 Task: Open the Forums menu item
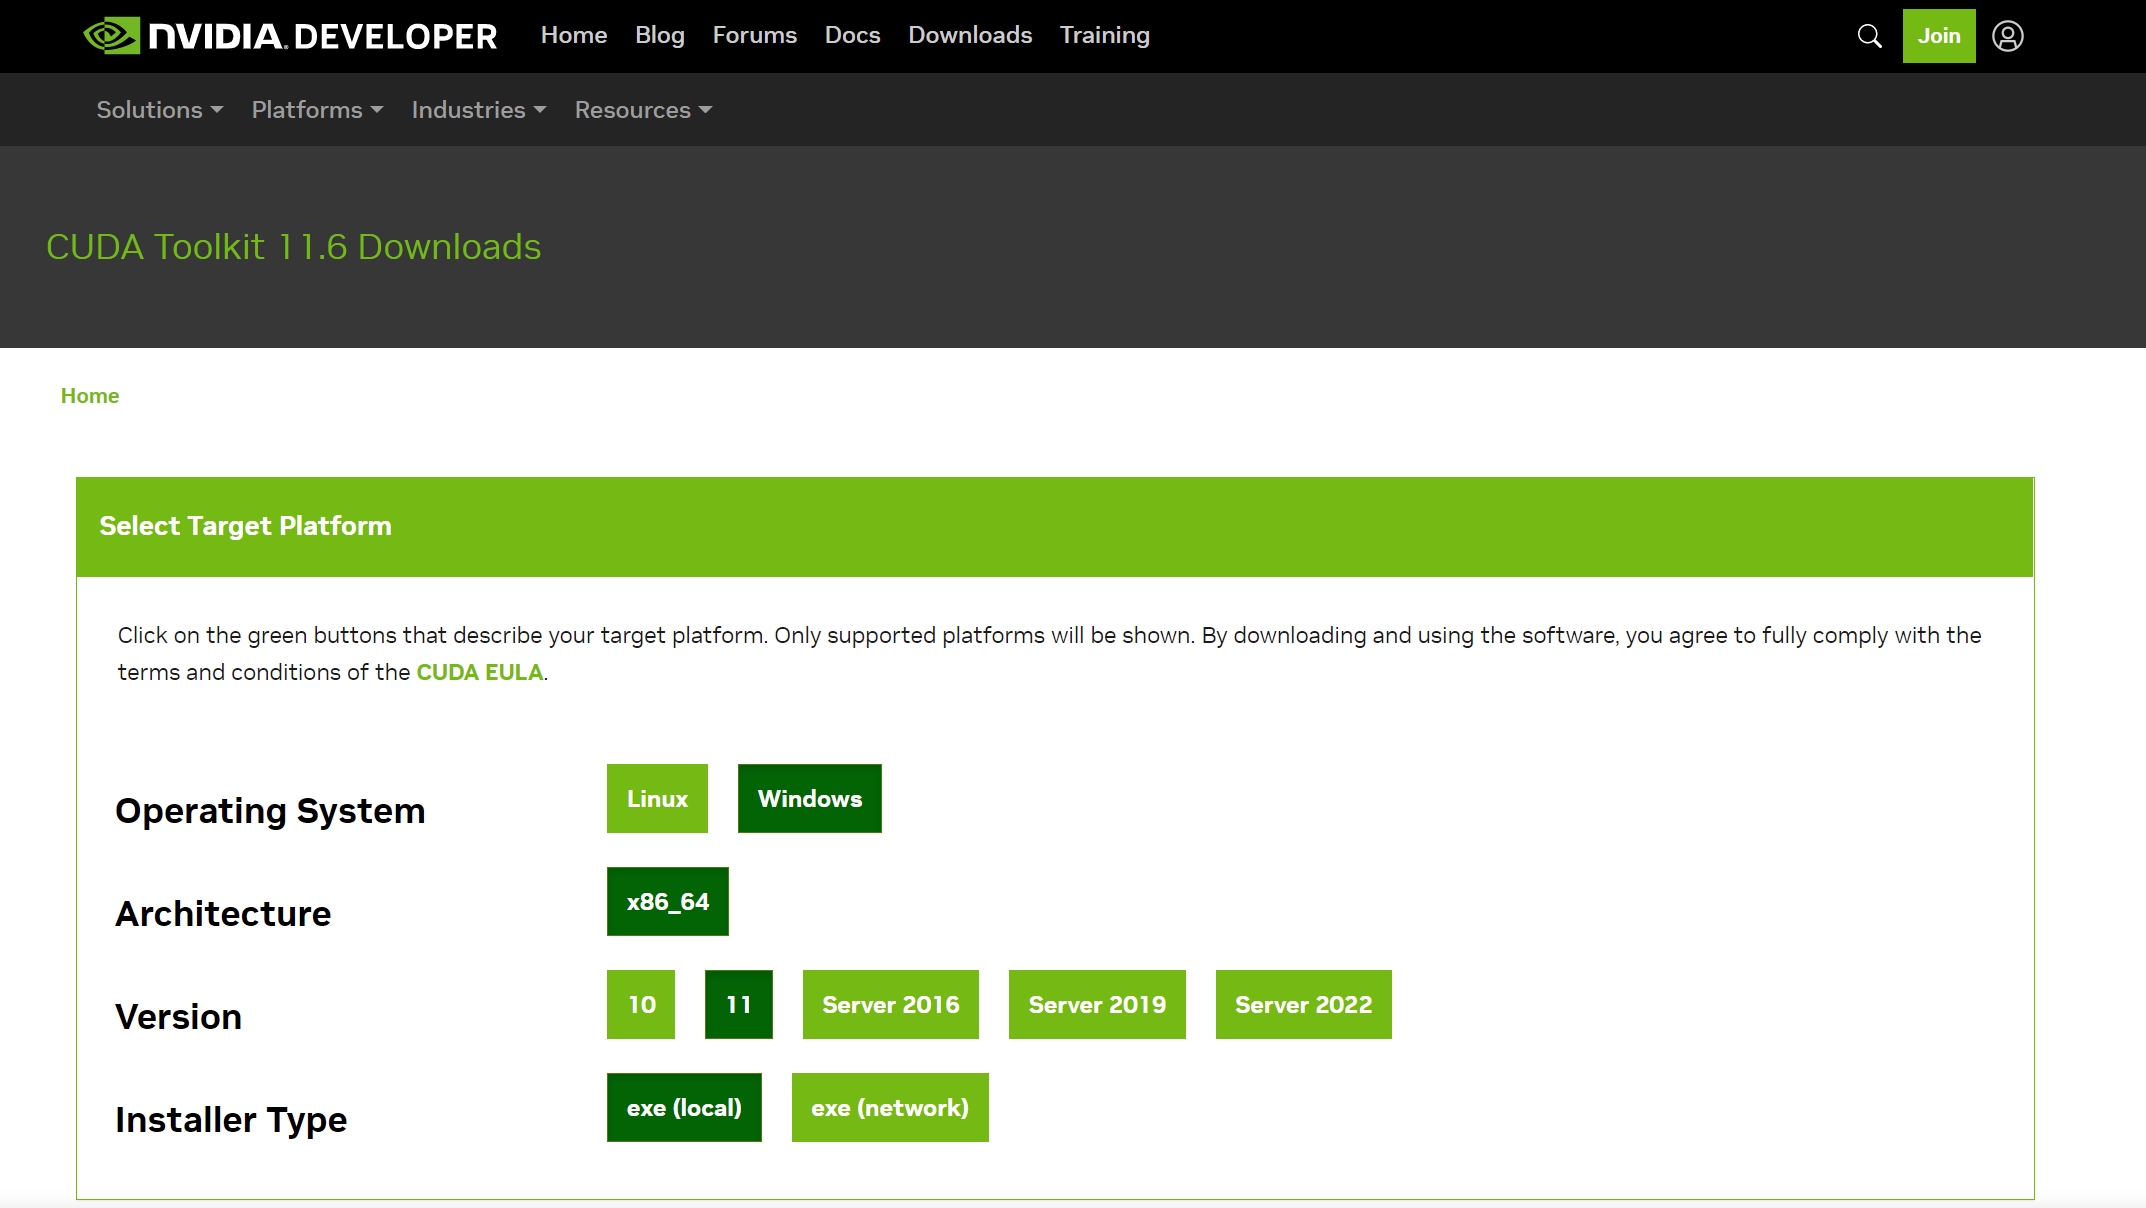click(x=755, y=35)
